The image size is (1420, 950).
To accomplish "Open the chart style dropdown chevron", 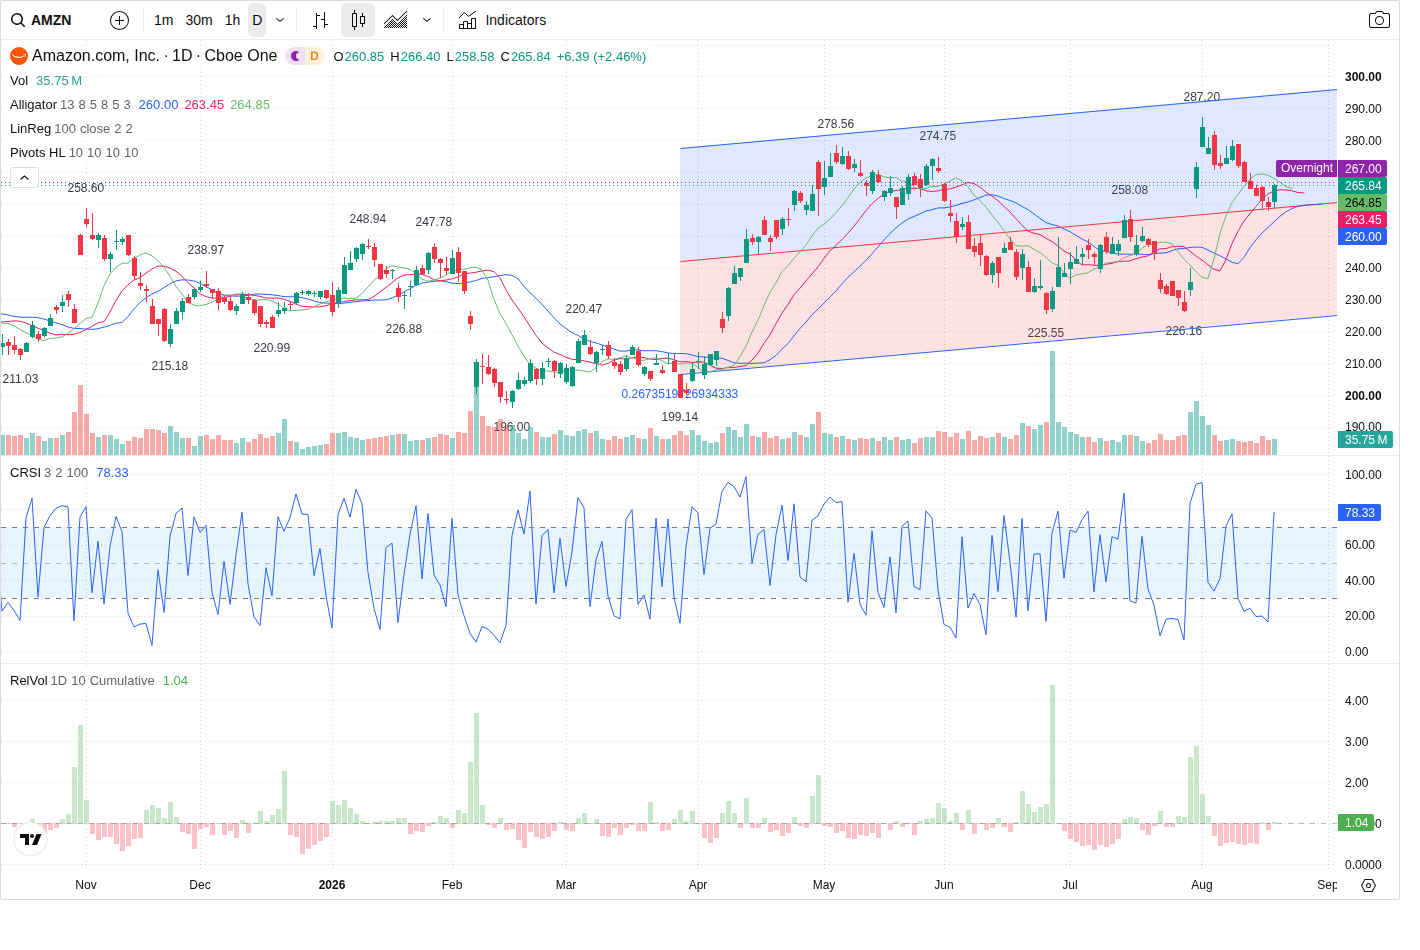I will 427,20.
